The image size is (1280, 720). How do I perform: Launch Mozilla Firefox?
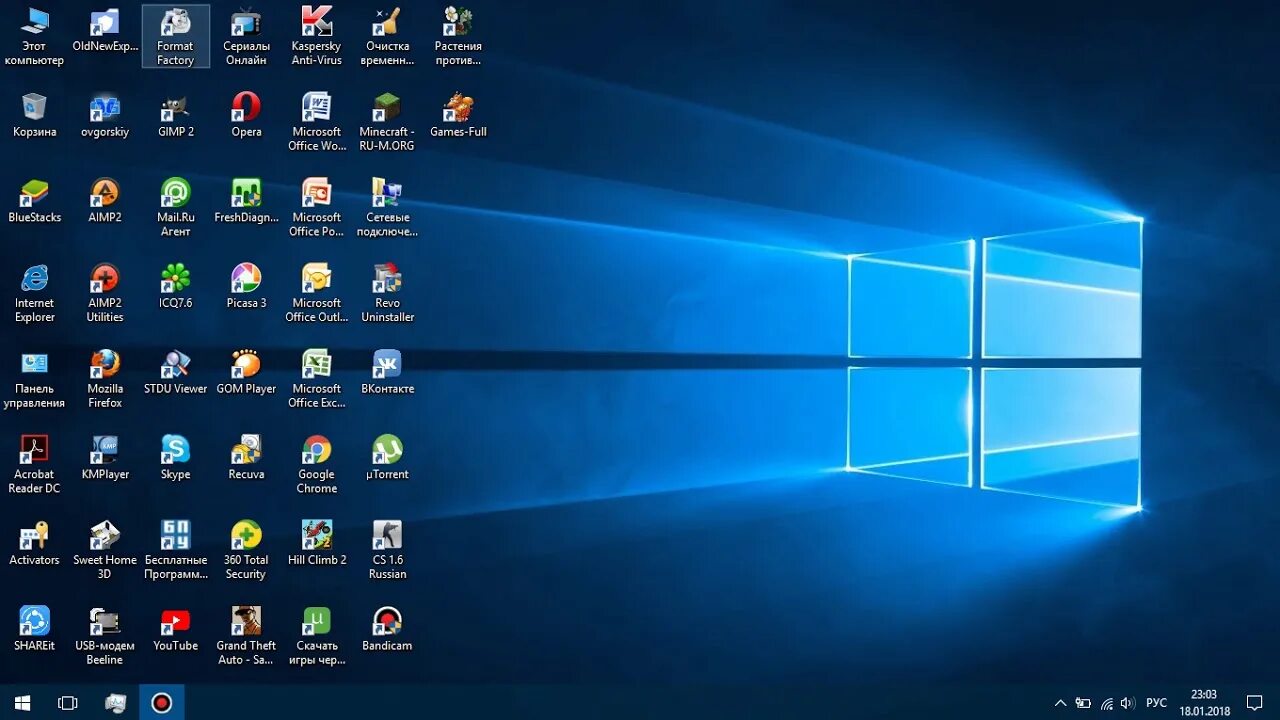[104, 368]
